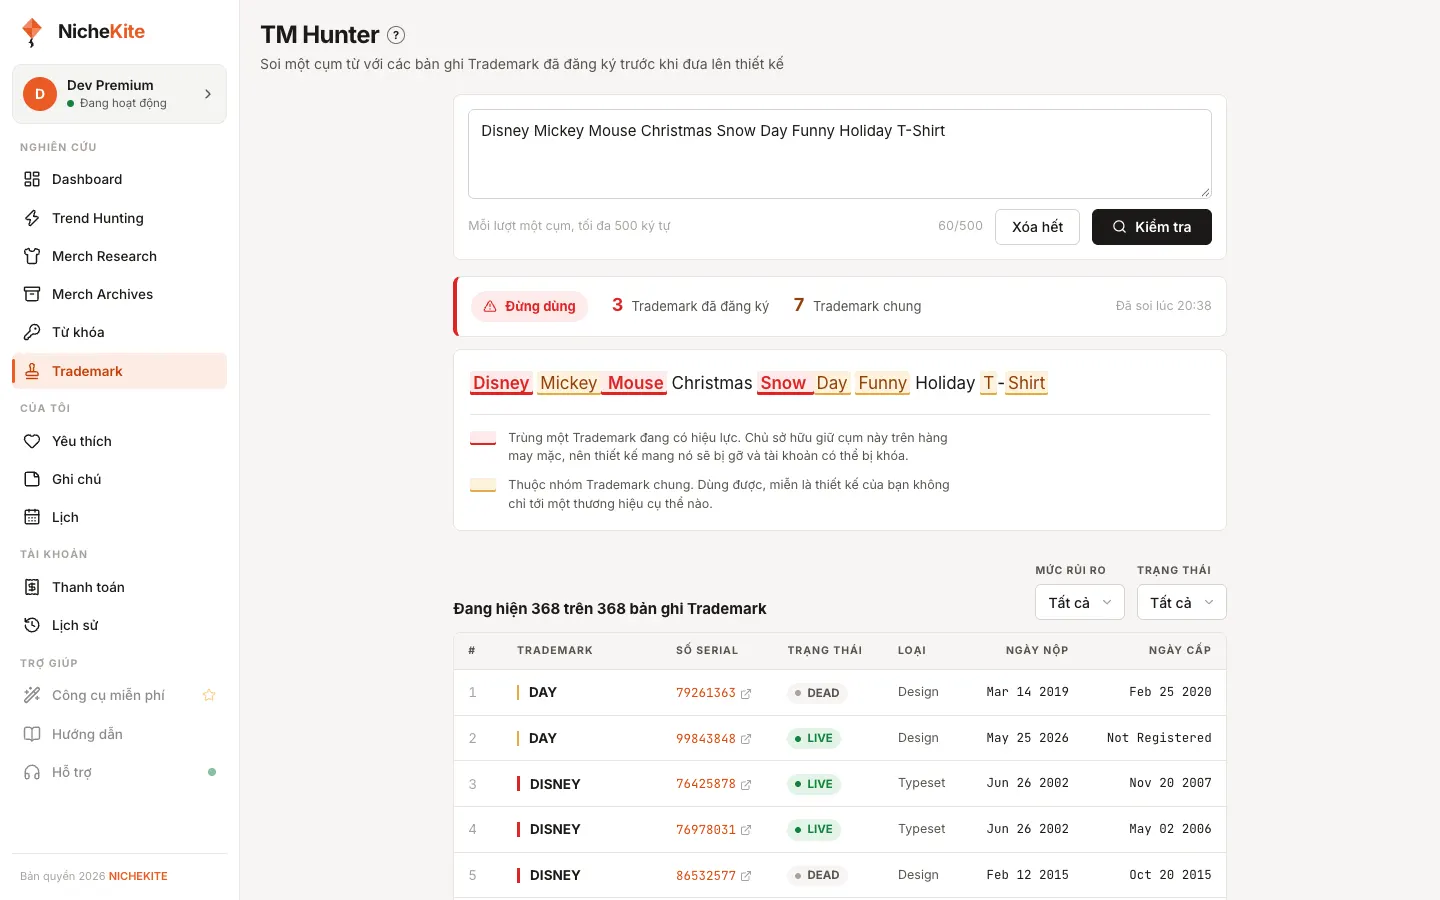Click the Yêu thích heart icon
The height and width of the screenshot is (900, 1440).
[32, 441]
